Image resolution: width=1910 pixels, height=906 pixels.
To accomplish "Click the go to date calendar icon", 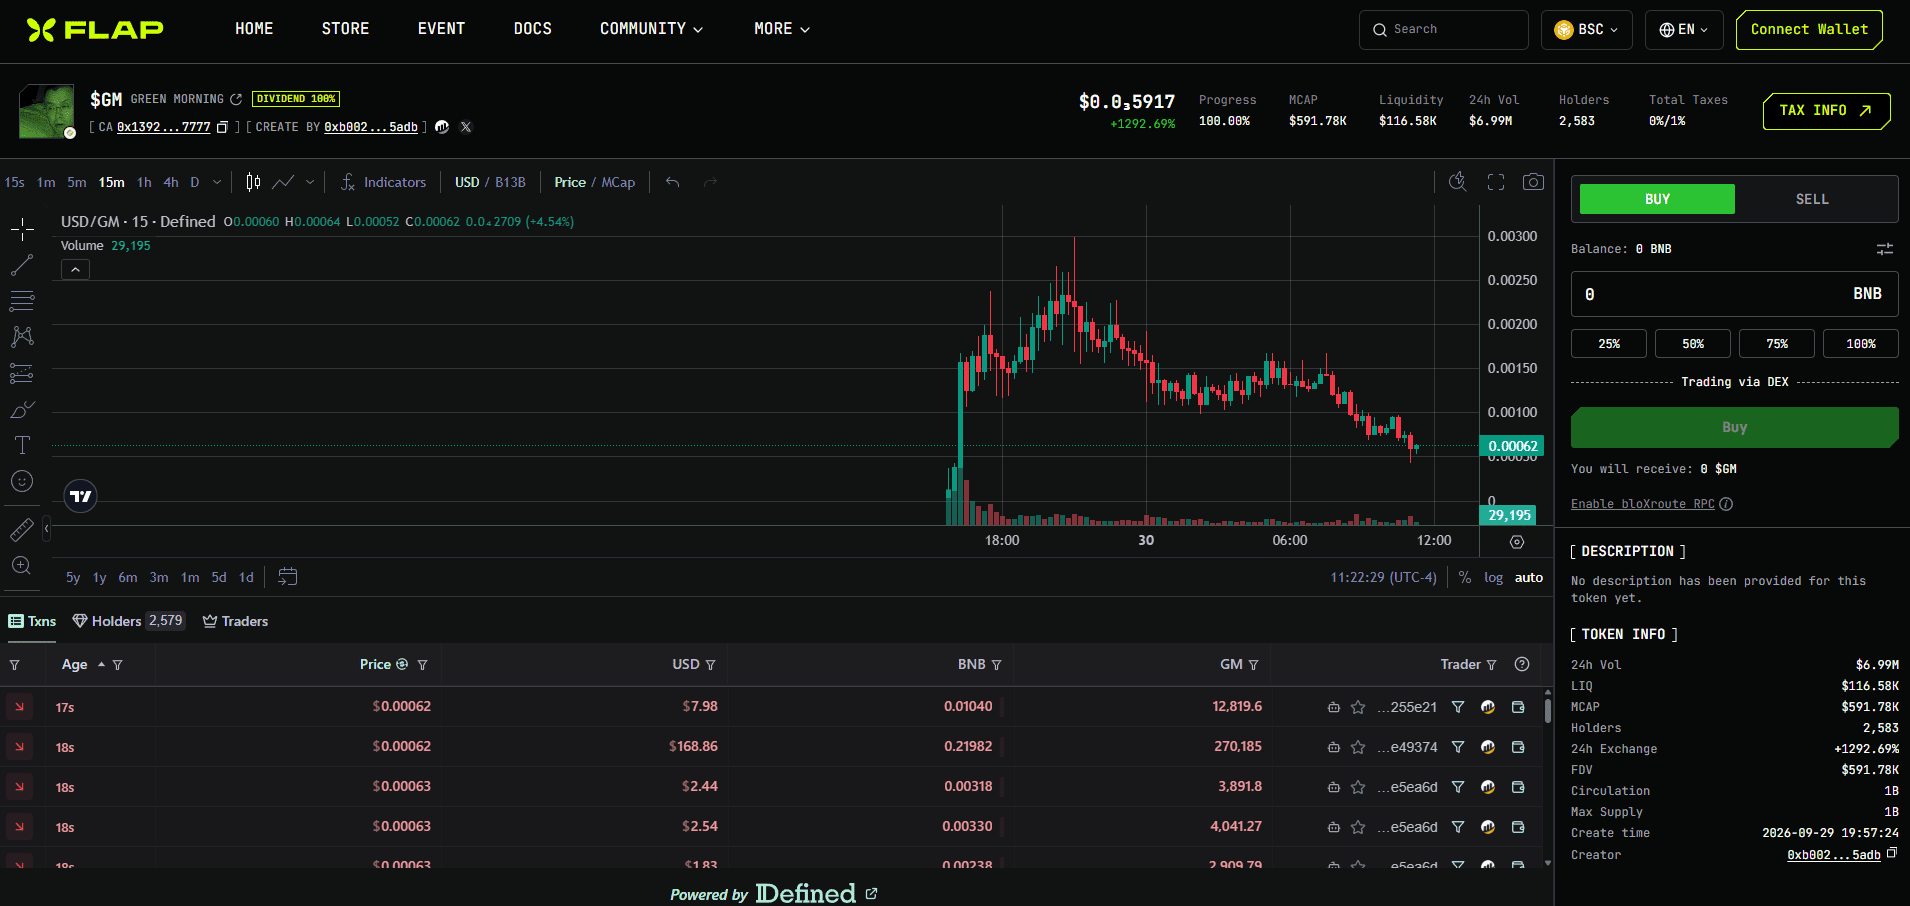I will pos(288,577).
